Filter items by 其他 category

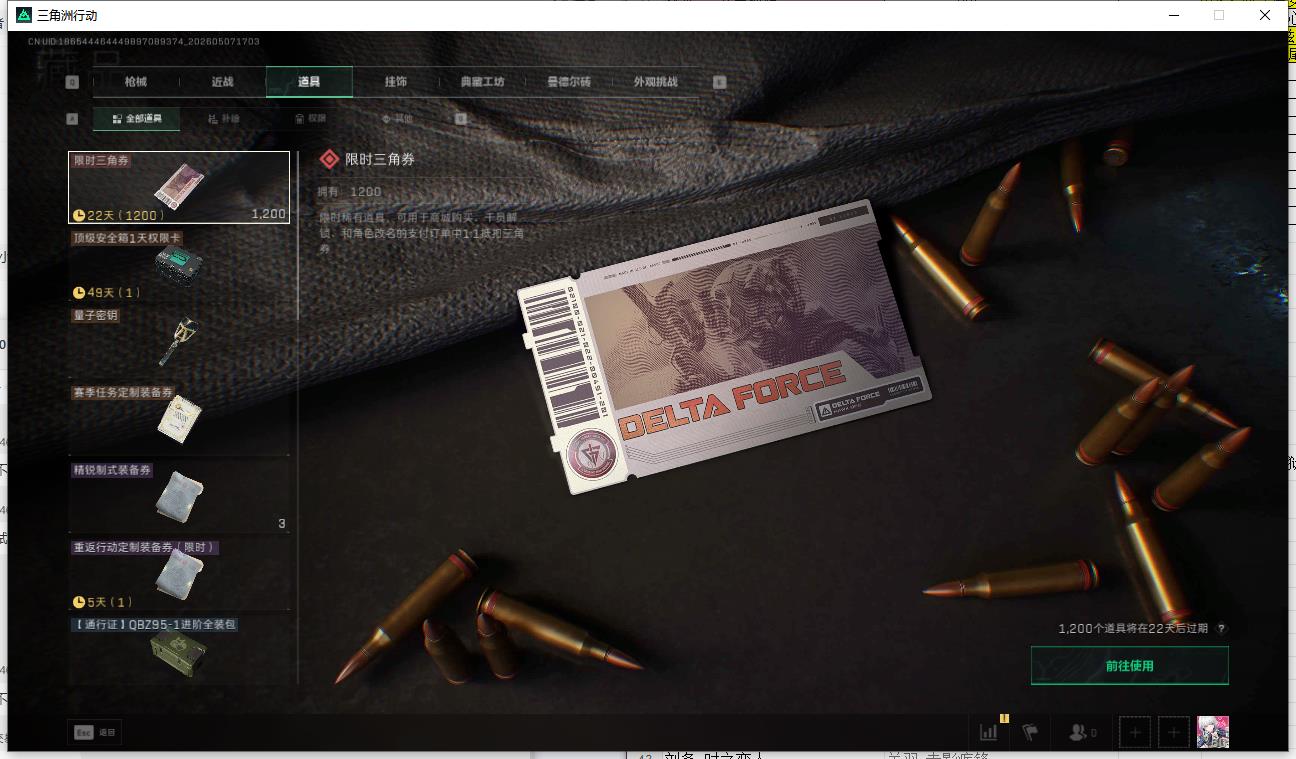pyautogui.click(x=398, y=119)
